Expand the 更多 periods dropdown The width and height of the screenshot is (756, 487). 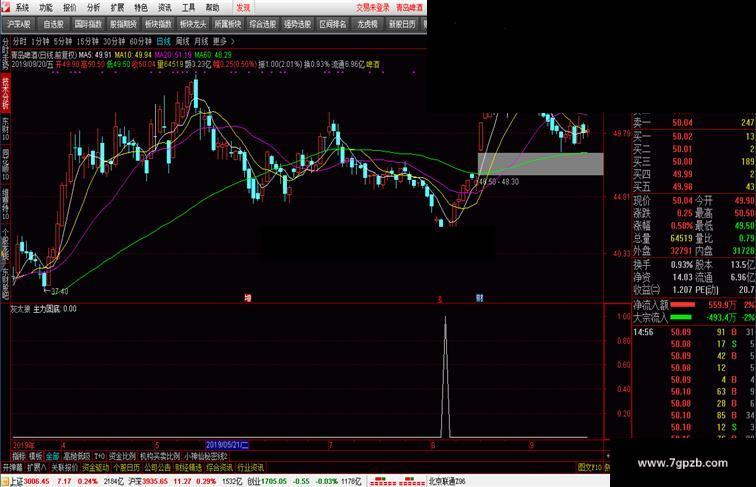pos(223,41)
